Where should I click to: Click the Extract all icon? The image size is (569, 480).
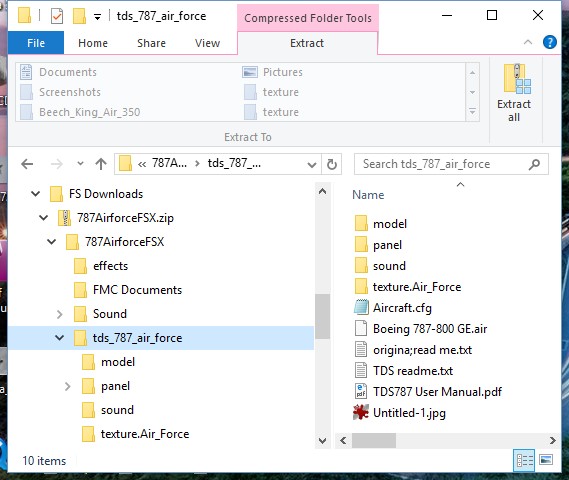tap(517, 79)
